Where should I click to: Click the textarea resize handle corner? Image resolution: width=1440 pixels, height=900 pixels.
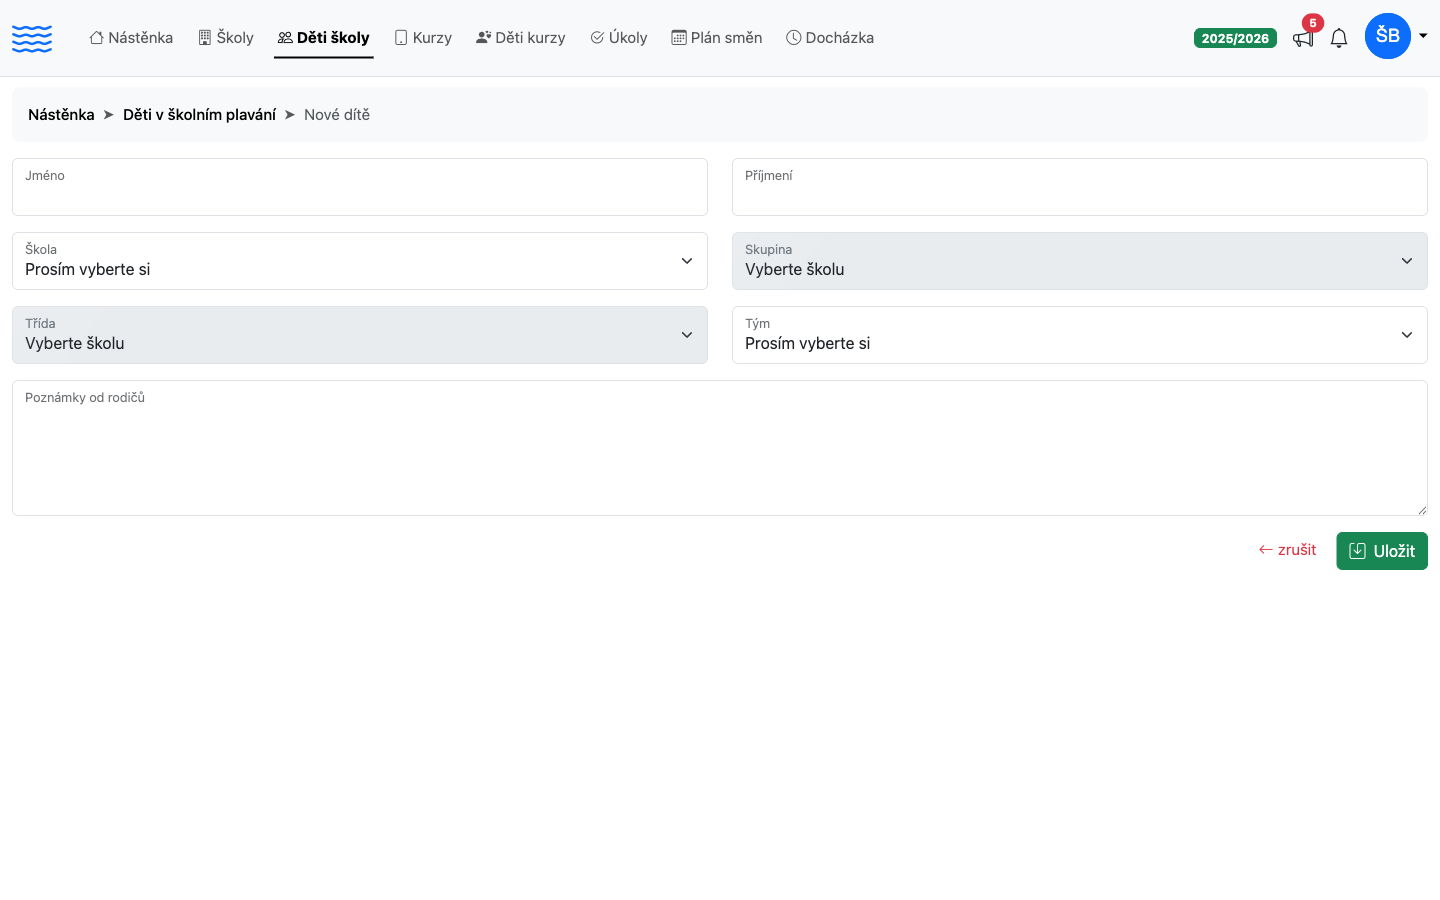[1422, 510]
